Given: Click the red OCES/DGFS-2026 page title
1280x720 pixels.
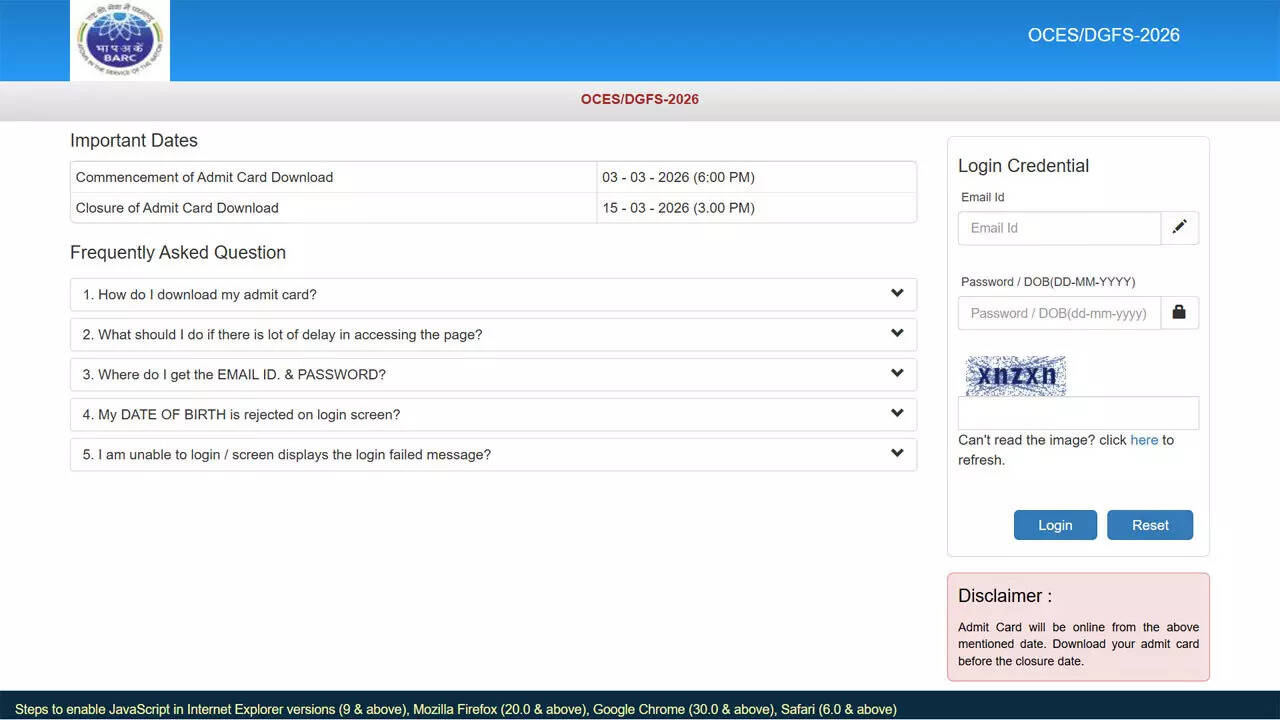Looking at the screenshot, I should [x=640, y=100].
